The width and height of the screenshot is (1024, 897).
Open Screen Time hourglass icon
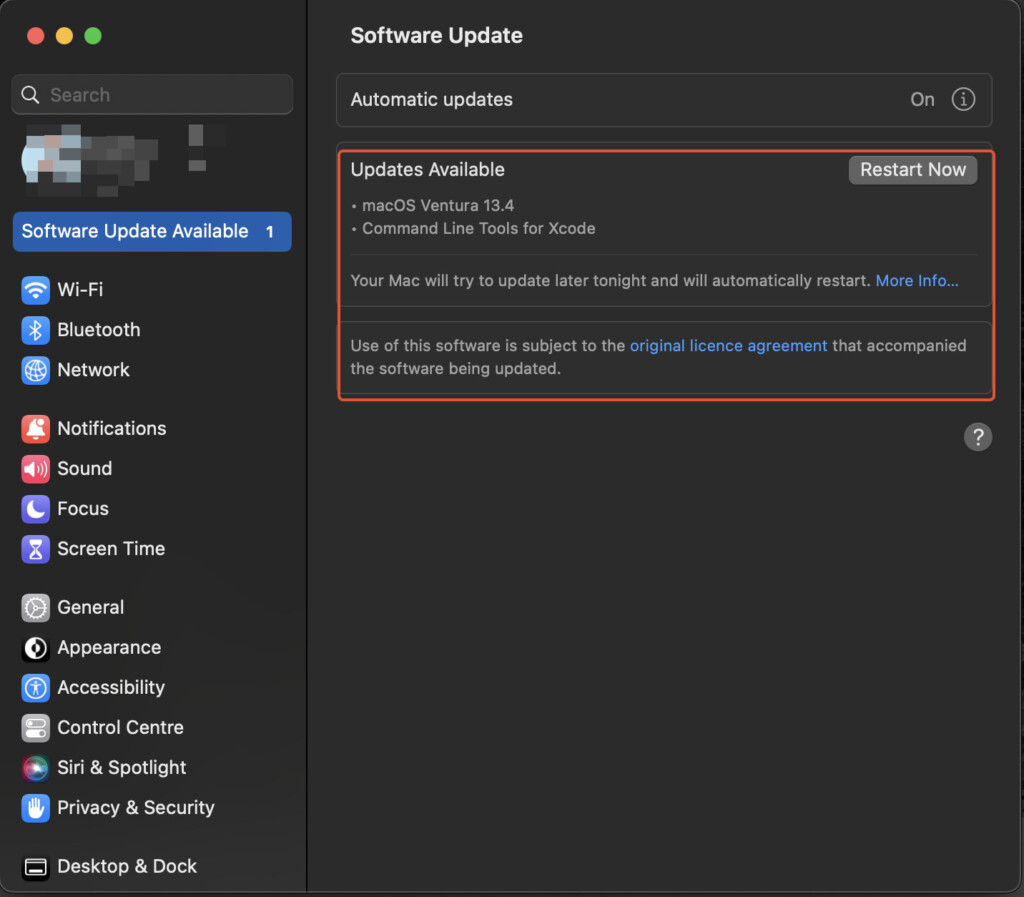(35, 549)
